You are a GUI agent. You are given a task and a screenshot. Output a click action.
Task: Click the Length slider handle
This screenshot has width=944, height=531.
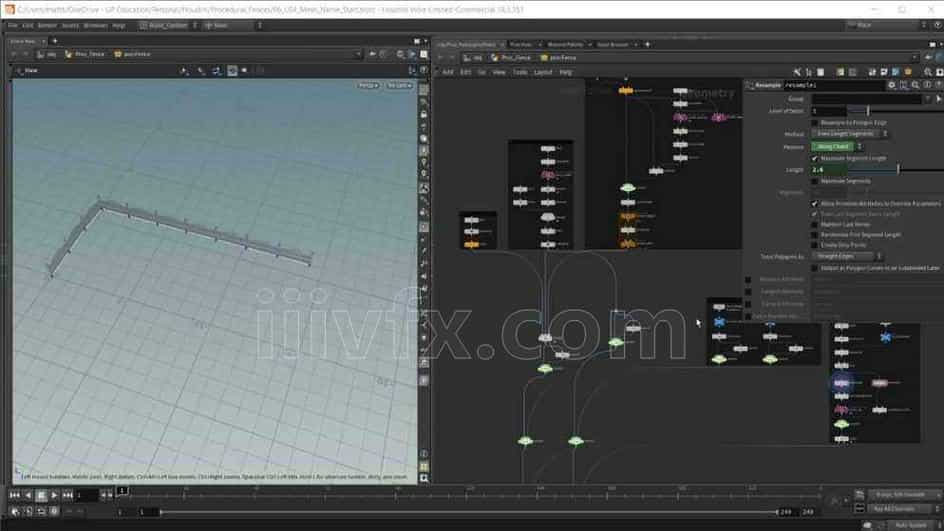pos(898,170)
